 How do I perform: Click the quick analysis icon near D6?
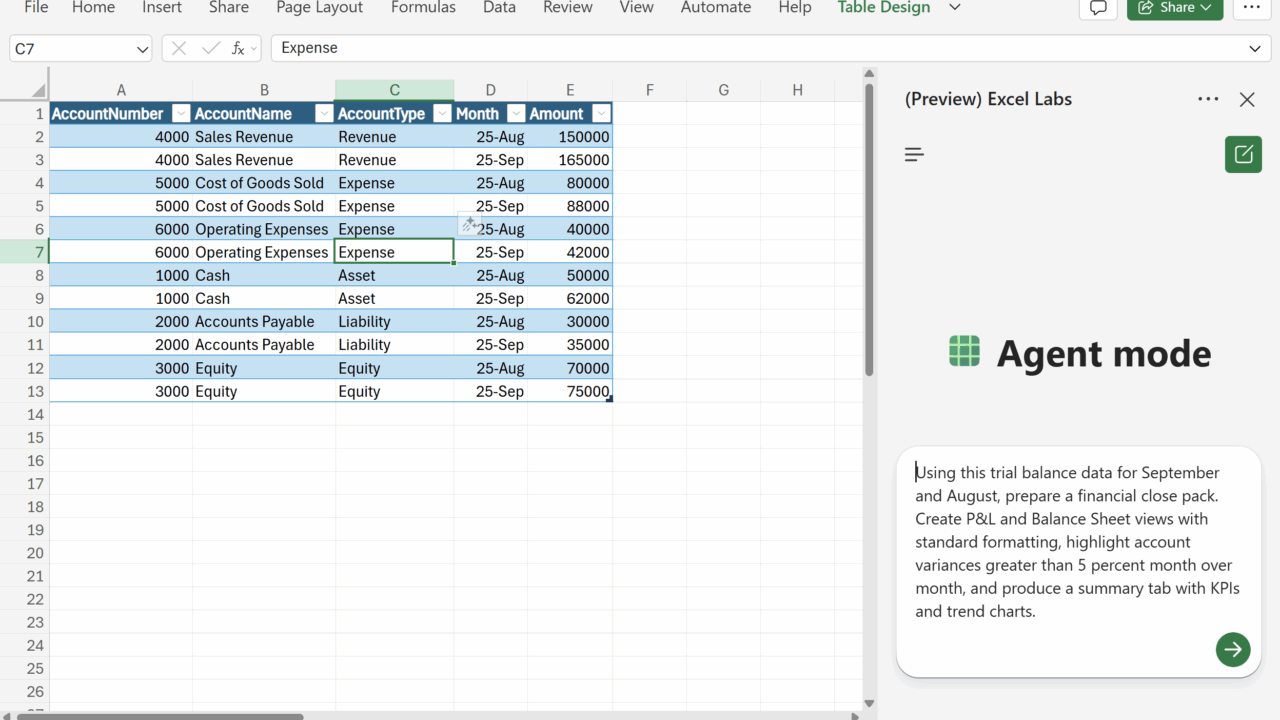coord(469,224)
